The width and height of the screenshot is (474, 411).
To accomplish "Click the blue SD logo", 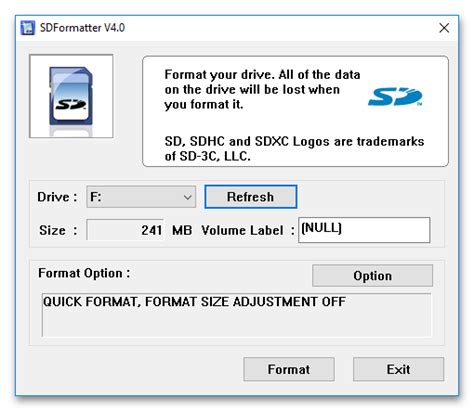I will pyautogui.click(x=395, y=97).
